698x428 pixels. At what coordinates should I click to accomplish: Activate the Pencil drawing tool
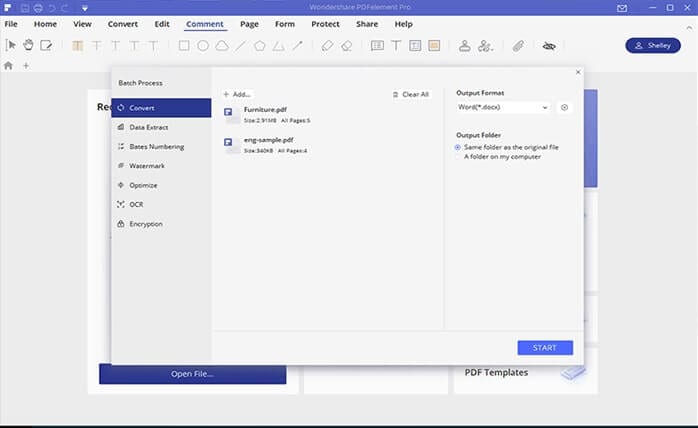click(x=327, y=45)
